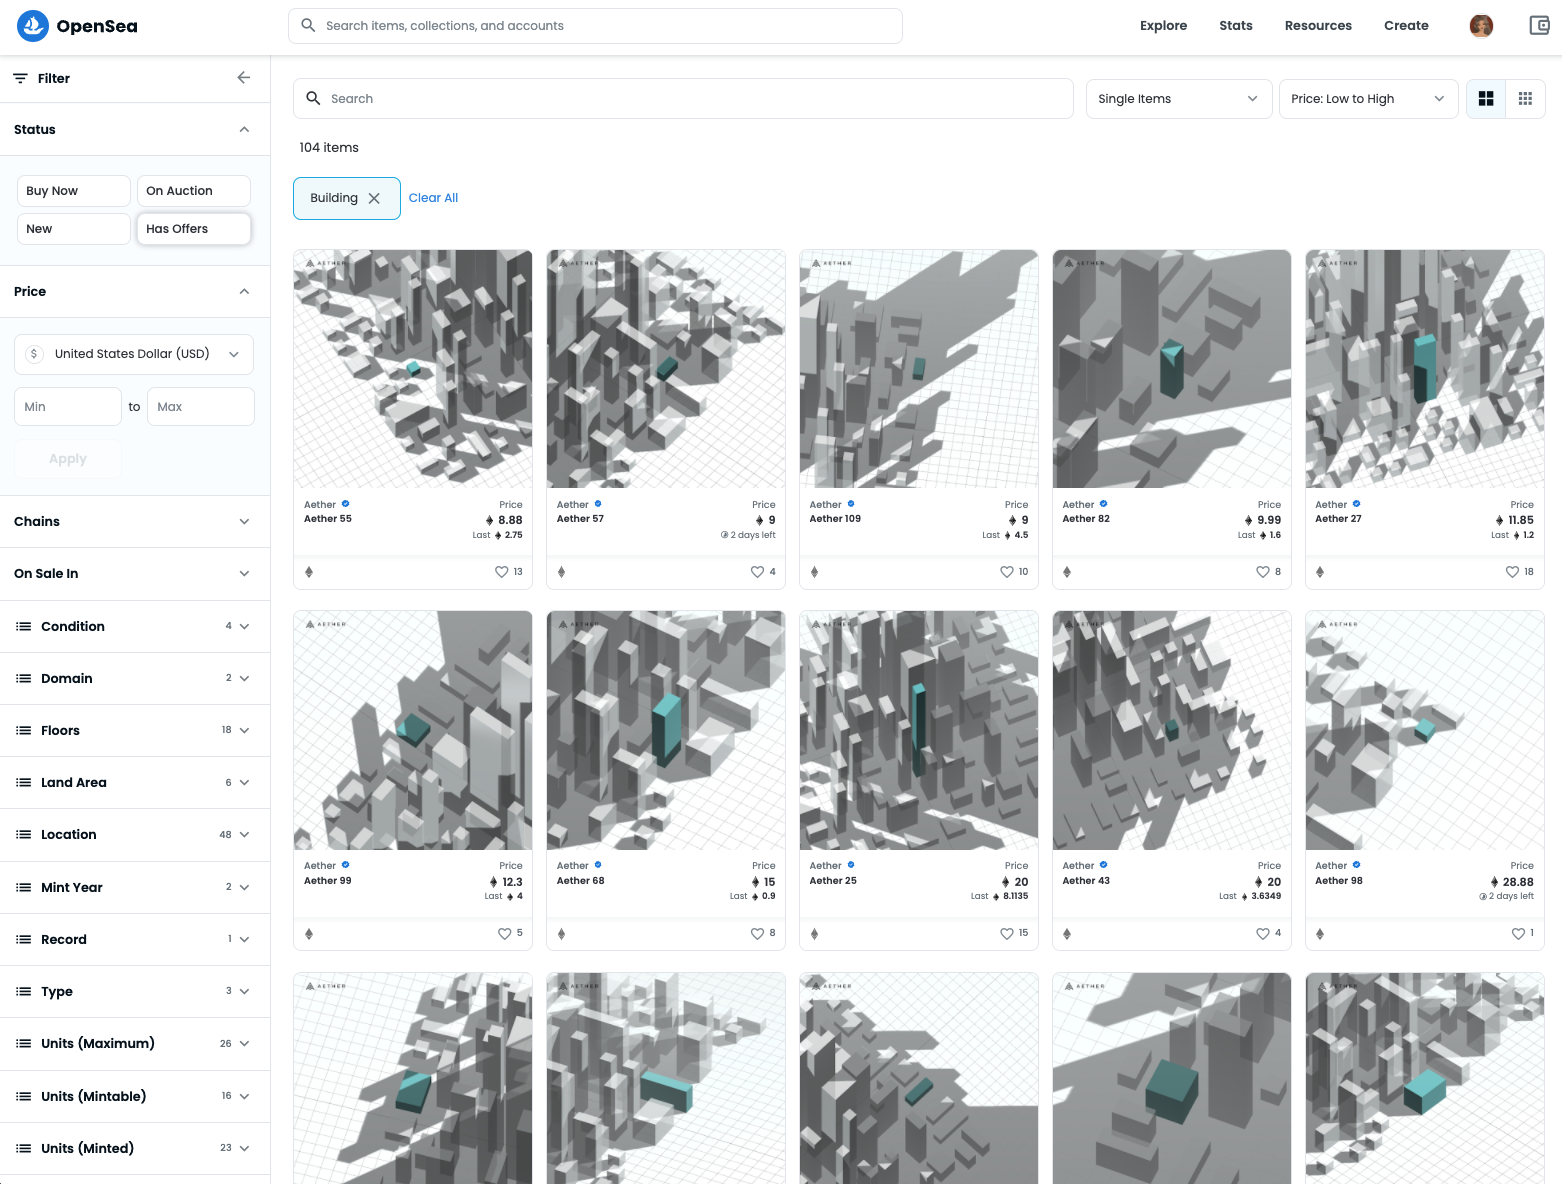Toggle the Has Offers status filter
Viewport: 1562px width, 1184px height.
click(x=193, y=229)
